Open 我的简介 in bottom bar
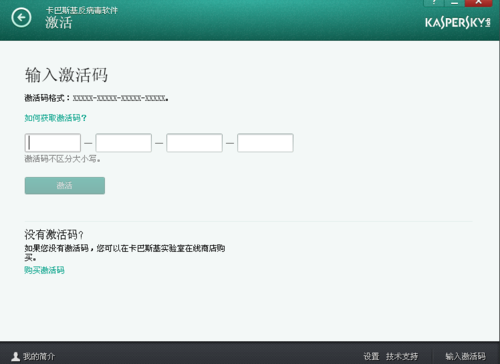The image size is (500, 364). click(39, 356)
